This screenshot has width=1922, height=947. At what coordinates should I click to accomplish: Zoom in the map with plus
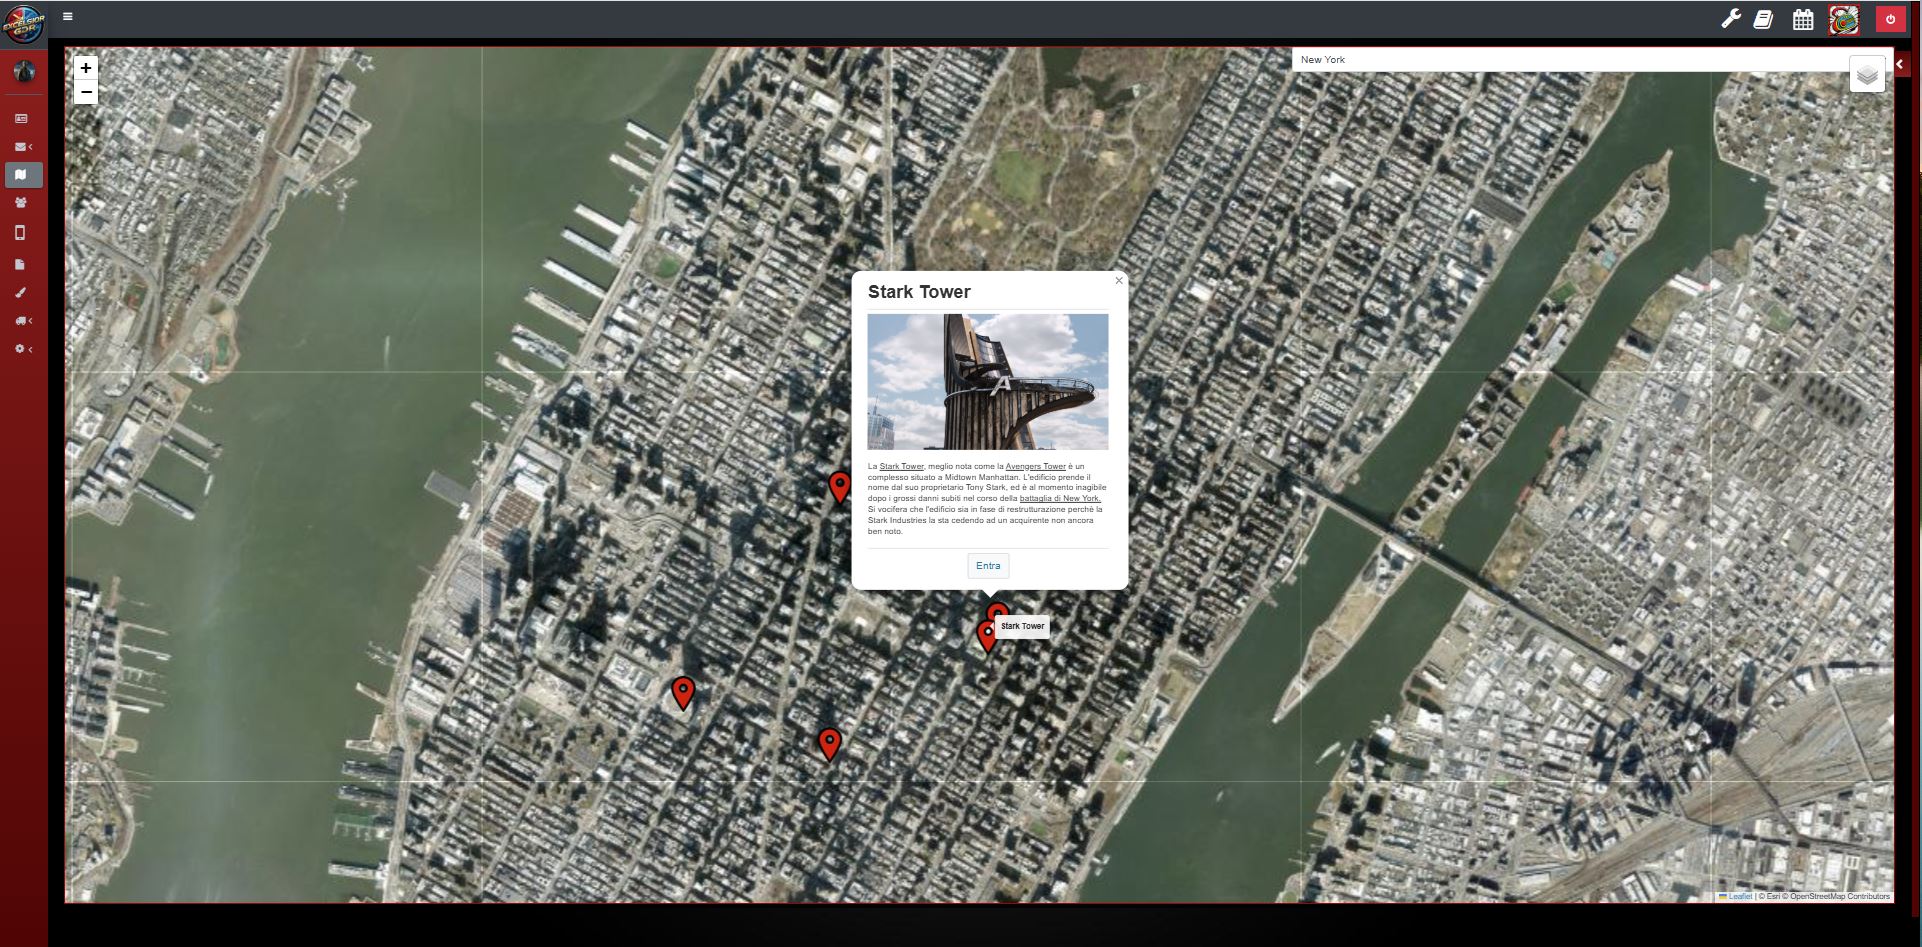pos(86,68)
